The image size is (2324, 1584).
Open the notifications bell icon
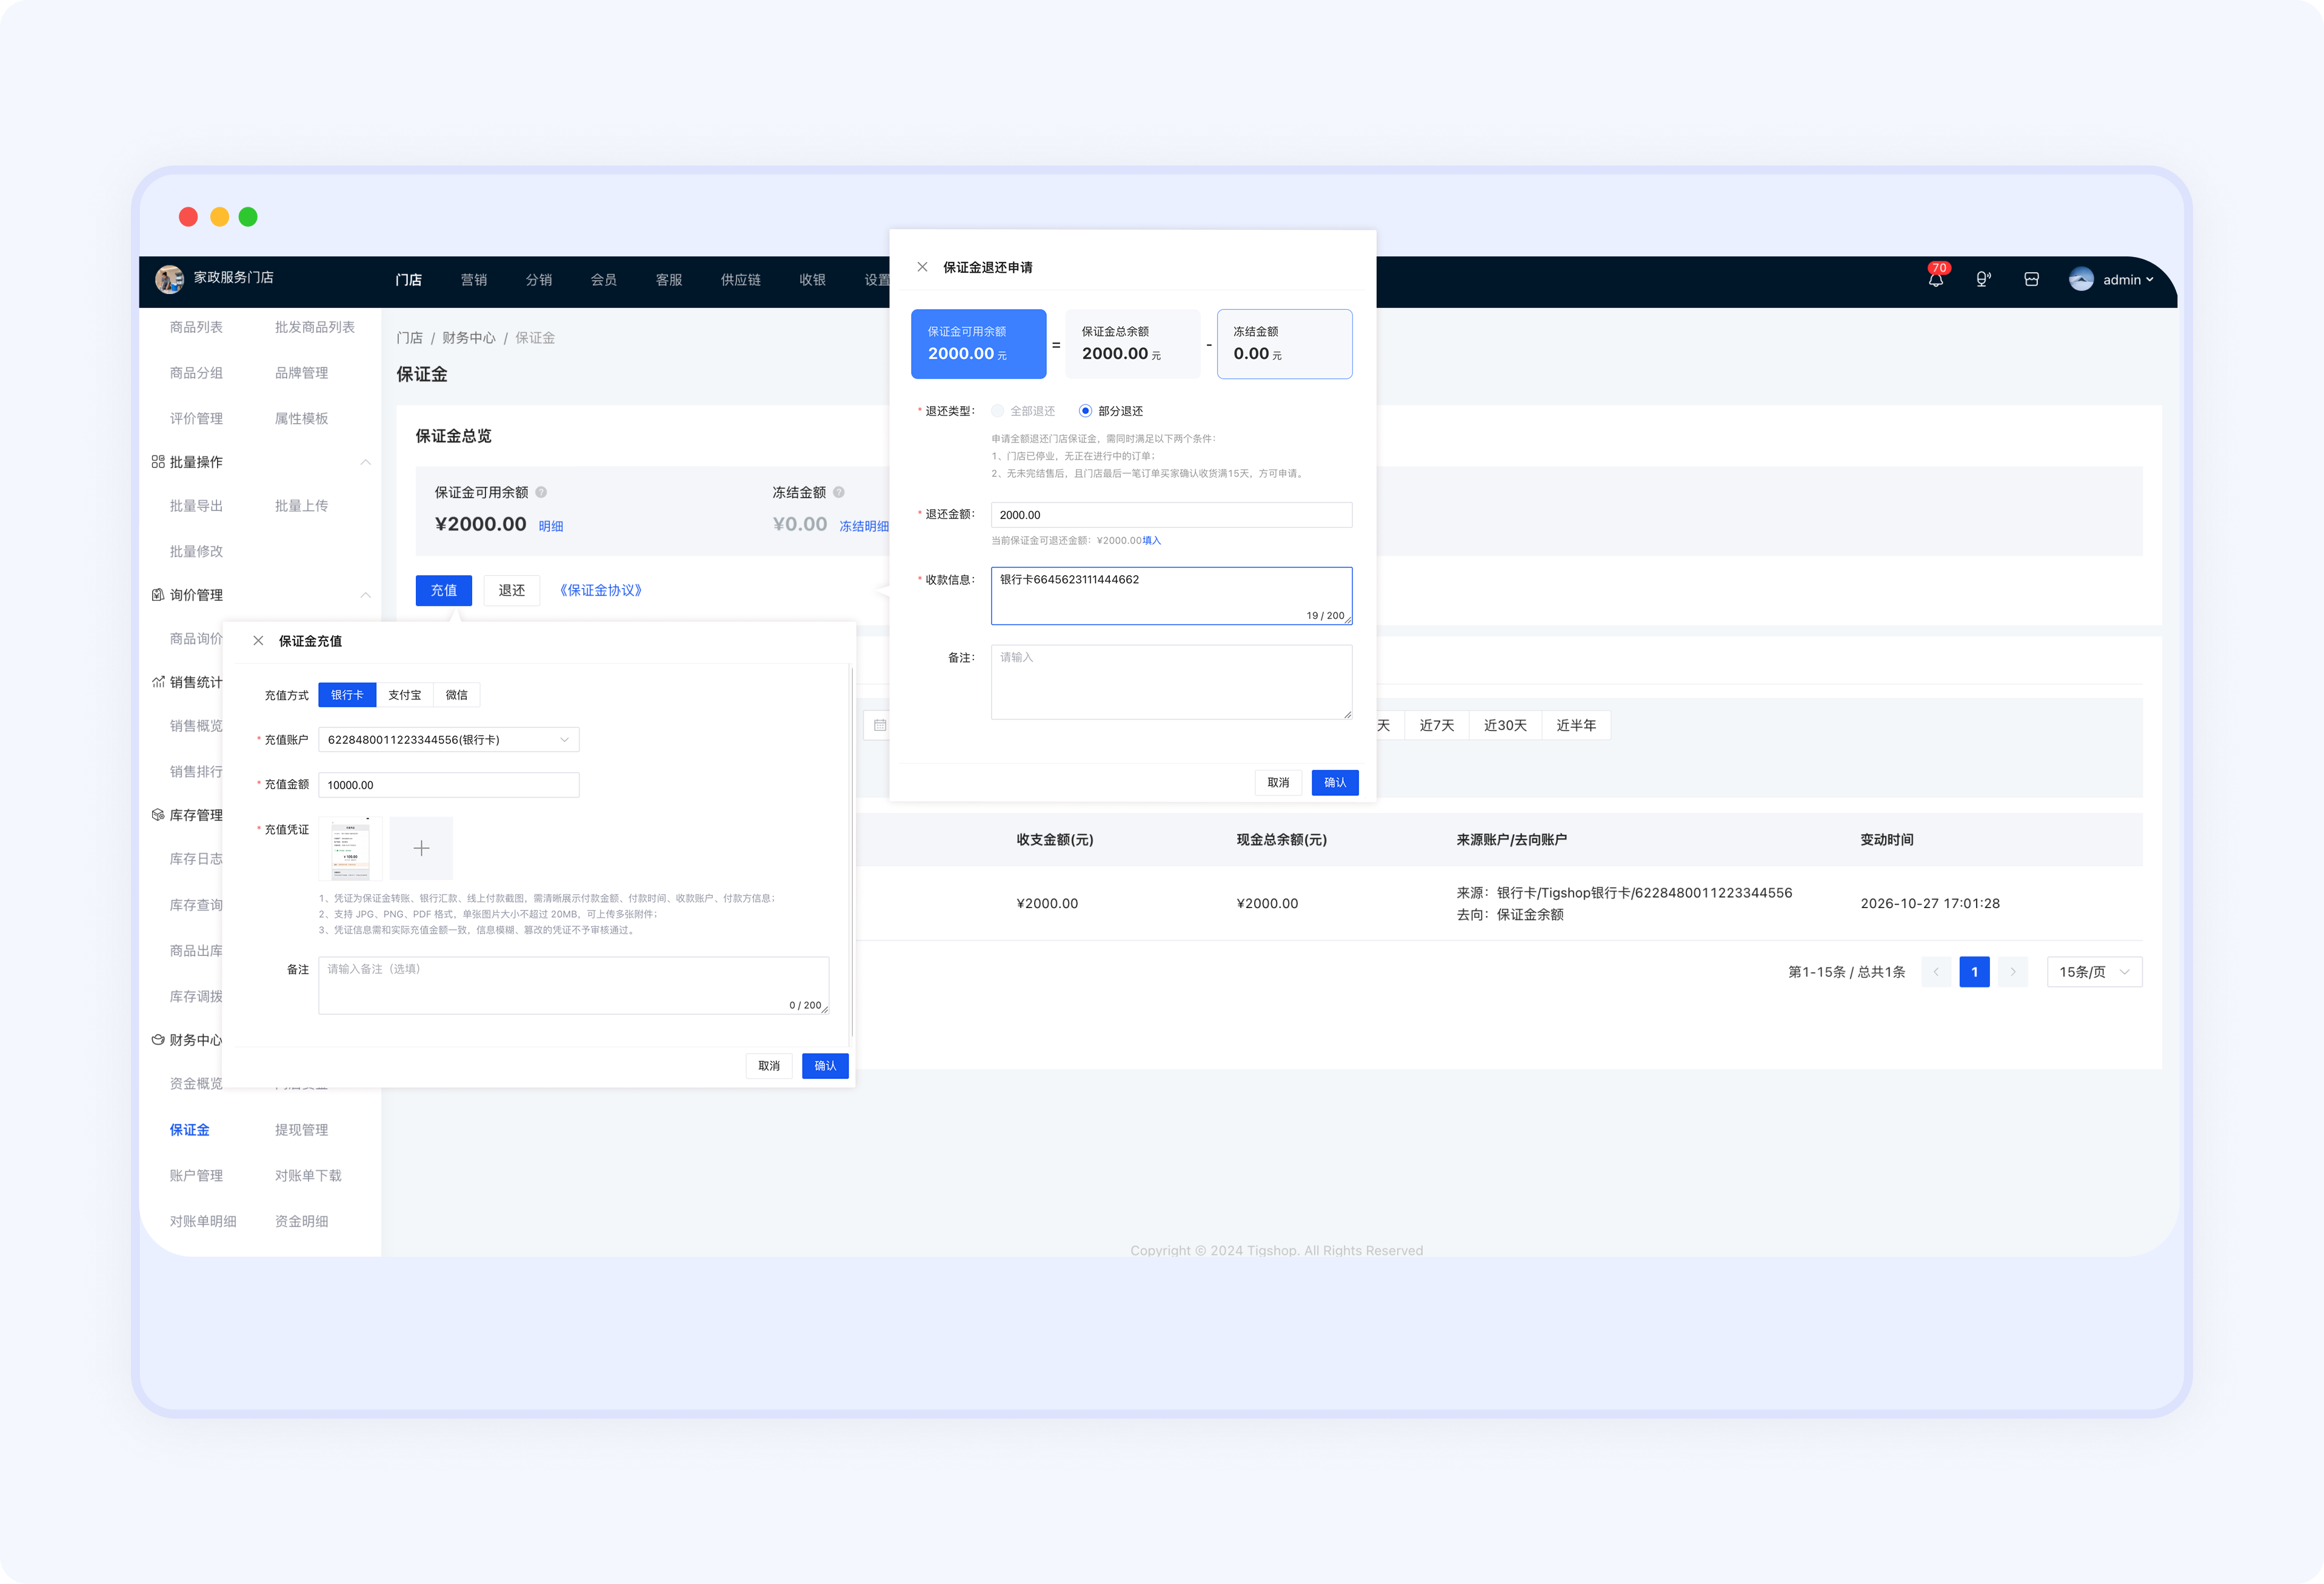pyautogui.click(x=1935, y=280)
